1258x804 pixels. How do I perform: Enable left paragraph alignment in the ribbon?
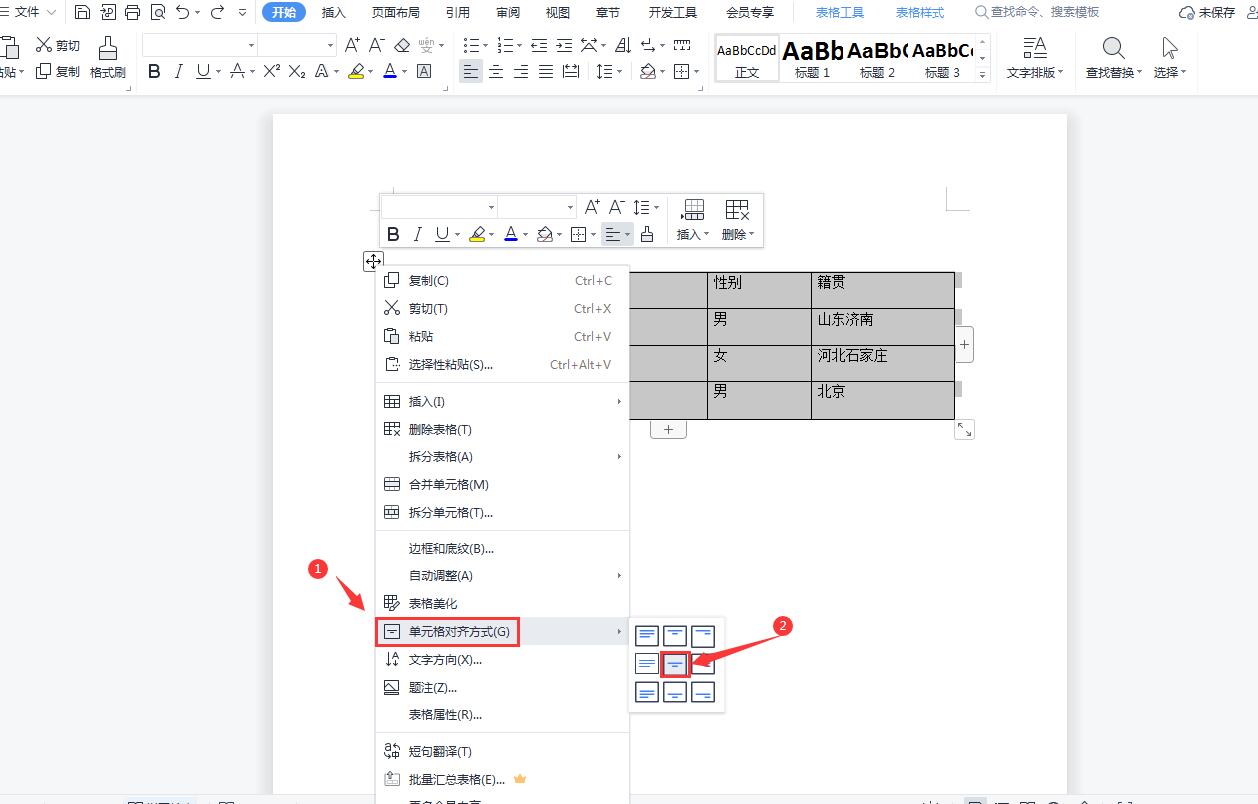pyautogui.click(x=470, y=71)
